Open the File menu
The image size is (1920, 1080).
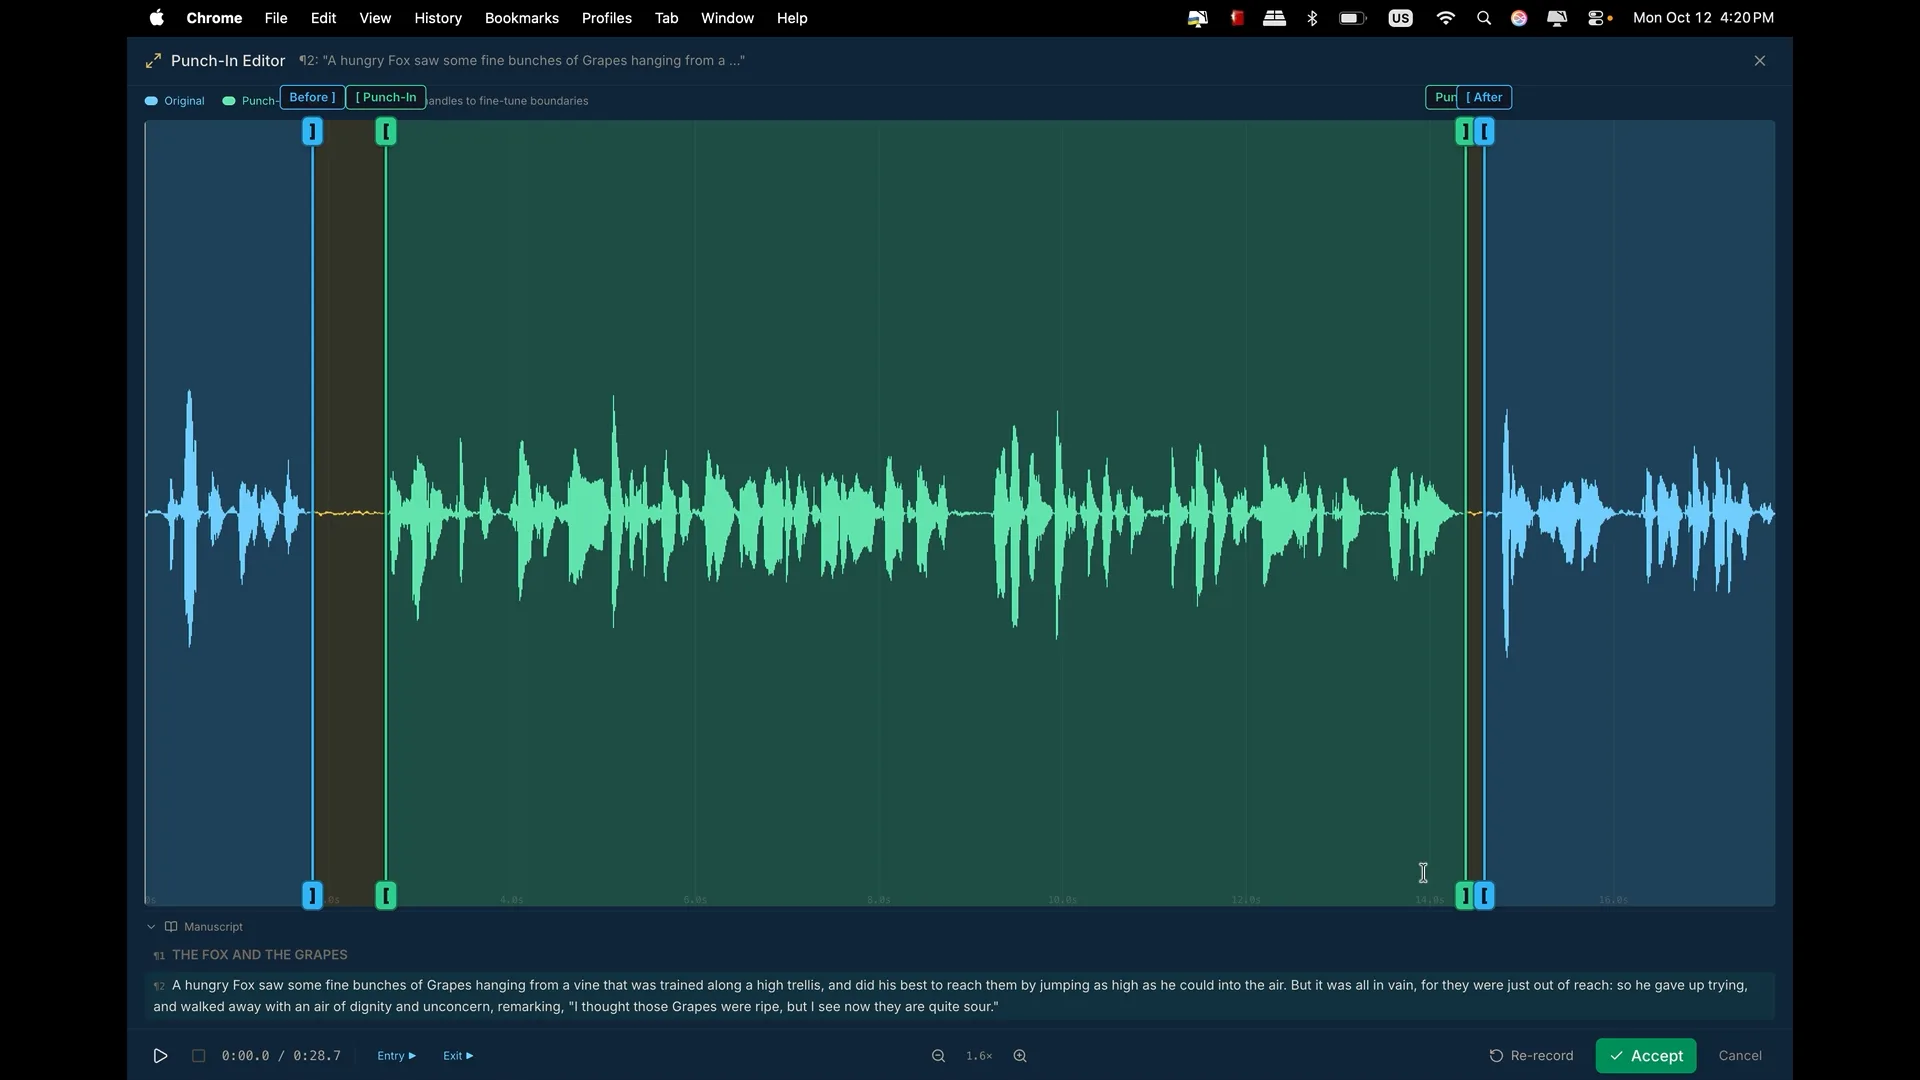[276, 18]
